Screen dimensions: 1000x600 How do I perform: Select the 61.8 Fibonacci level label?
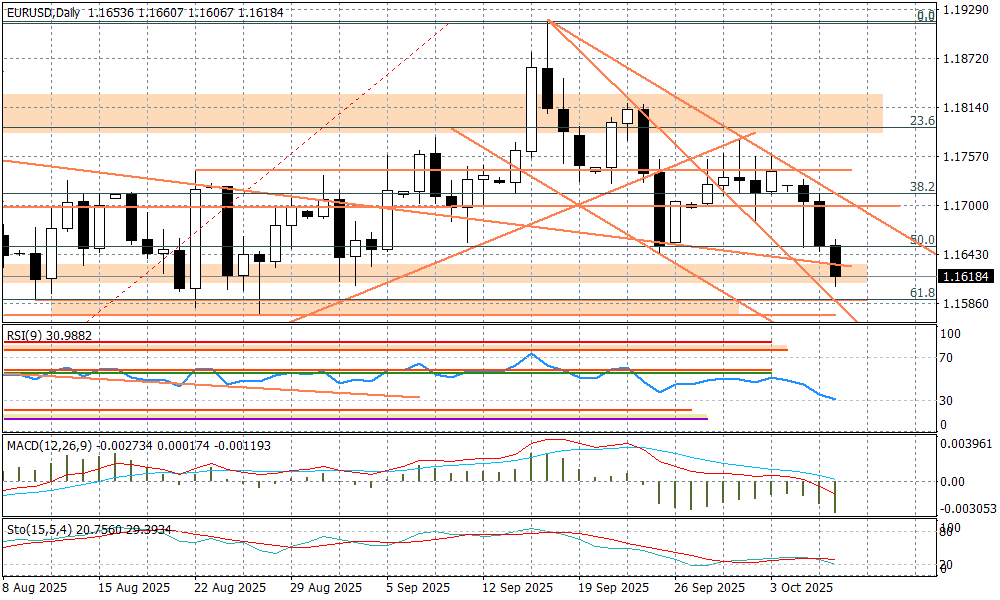[x=922, y=293]
